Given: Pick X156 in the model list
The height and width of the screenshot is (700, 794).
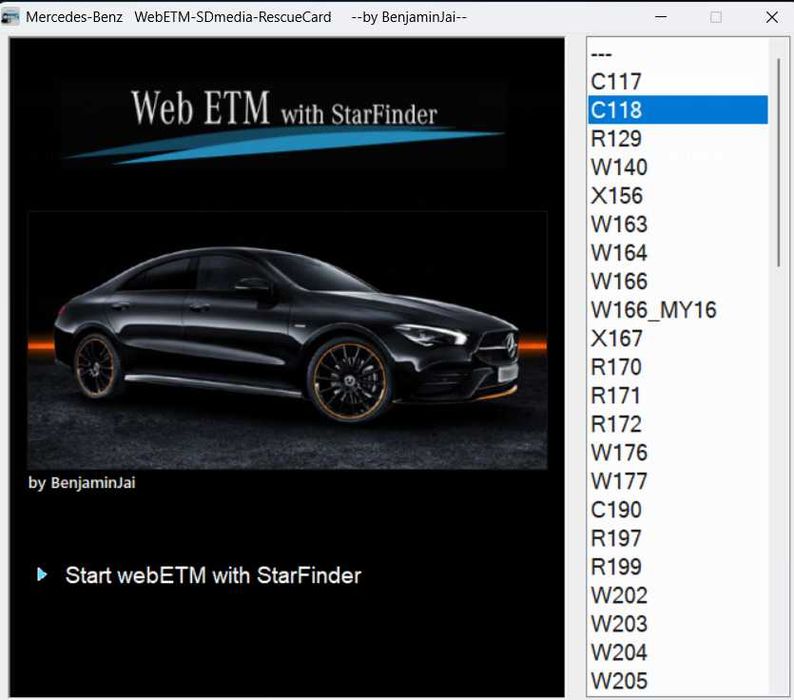Looking at the screenshot, I should click(678, 195).
